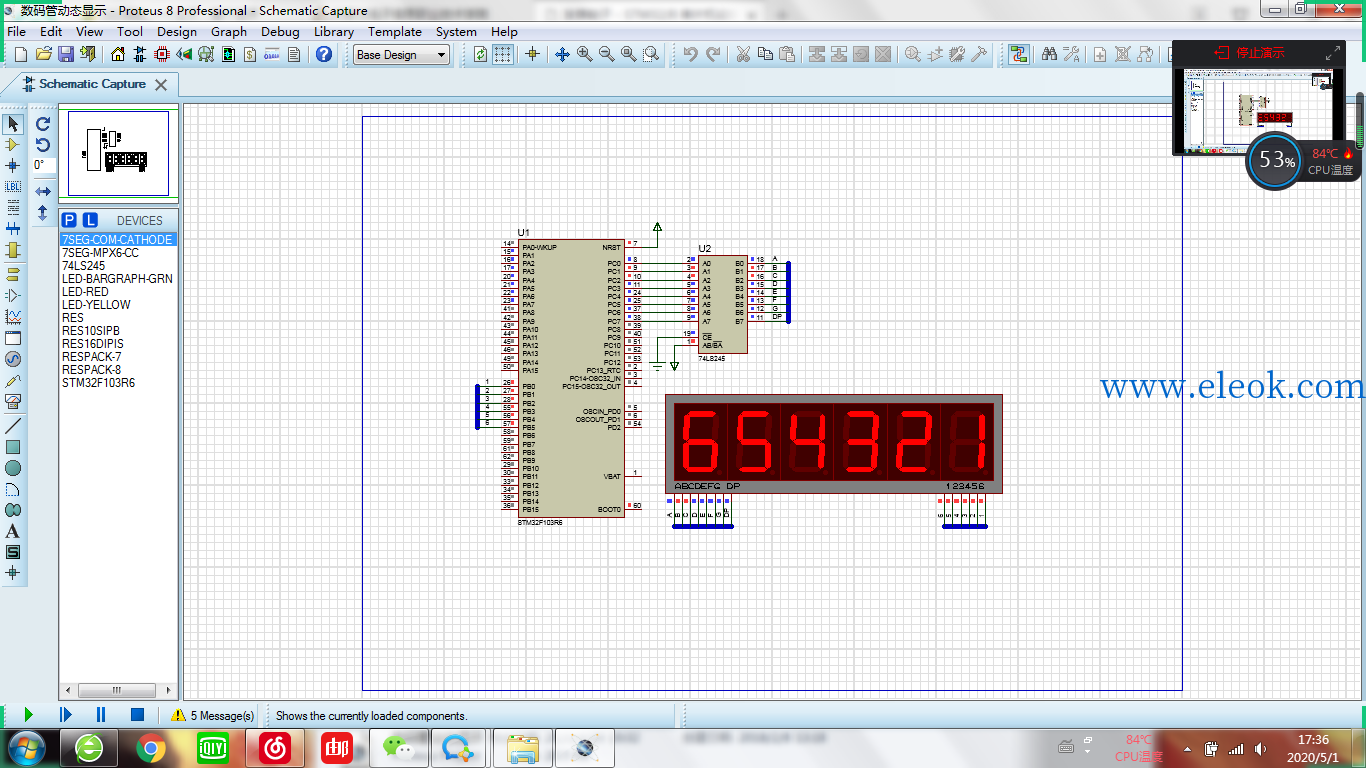Image resolution: width=1366 pixels, height=768 pixels.
Task: Pick devices with P button
Action: 69,220
